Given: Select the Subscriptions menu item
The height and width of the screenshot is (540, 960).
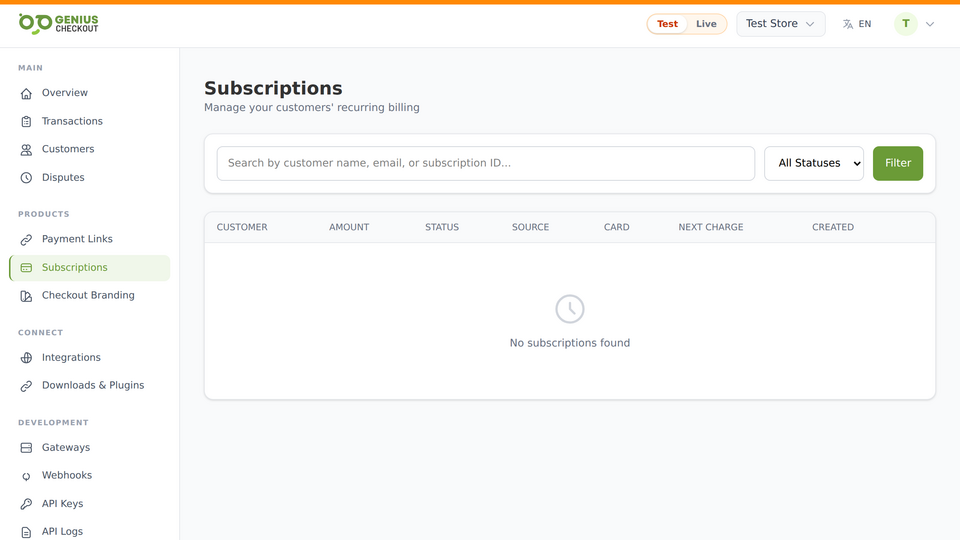Looking at the screenshot, I should (89, 268).
